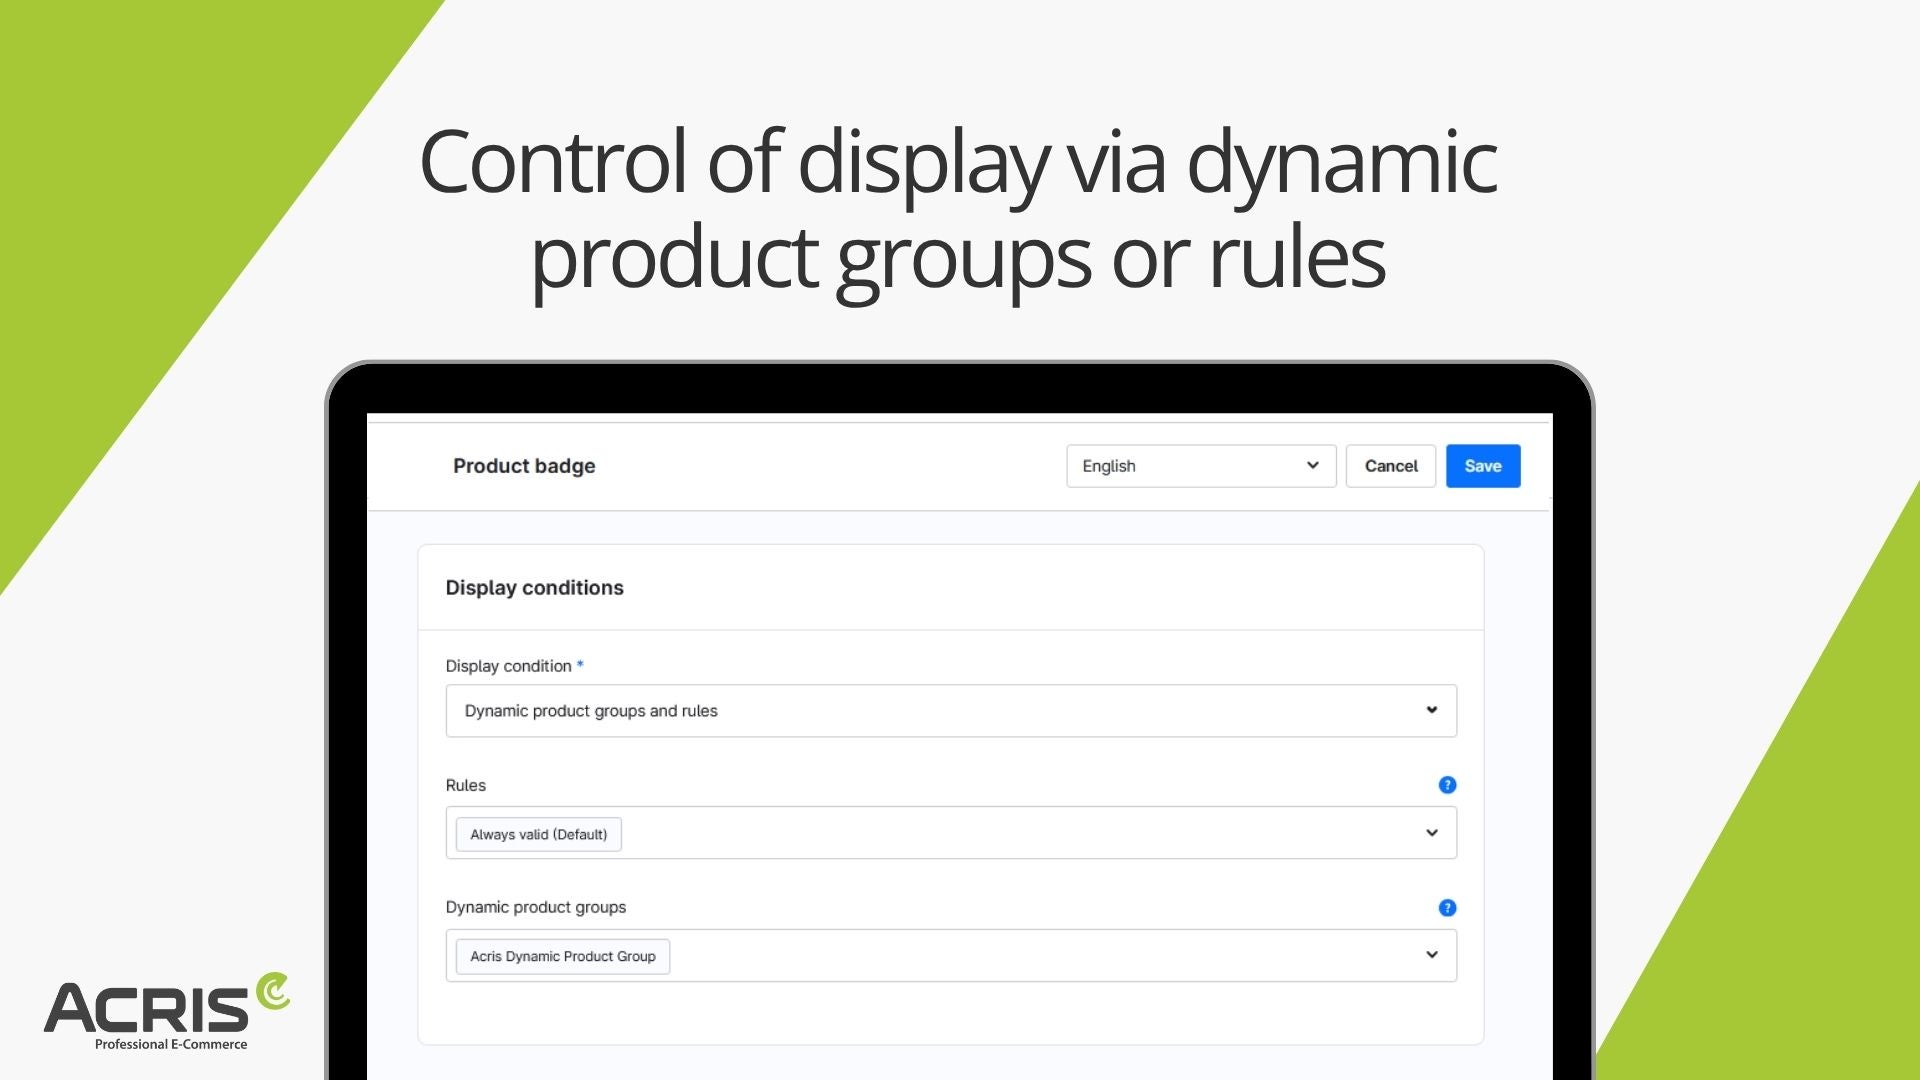
Task: Click the chevron icon in the Rules field
Action: (x=1431, y=833)
